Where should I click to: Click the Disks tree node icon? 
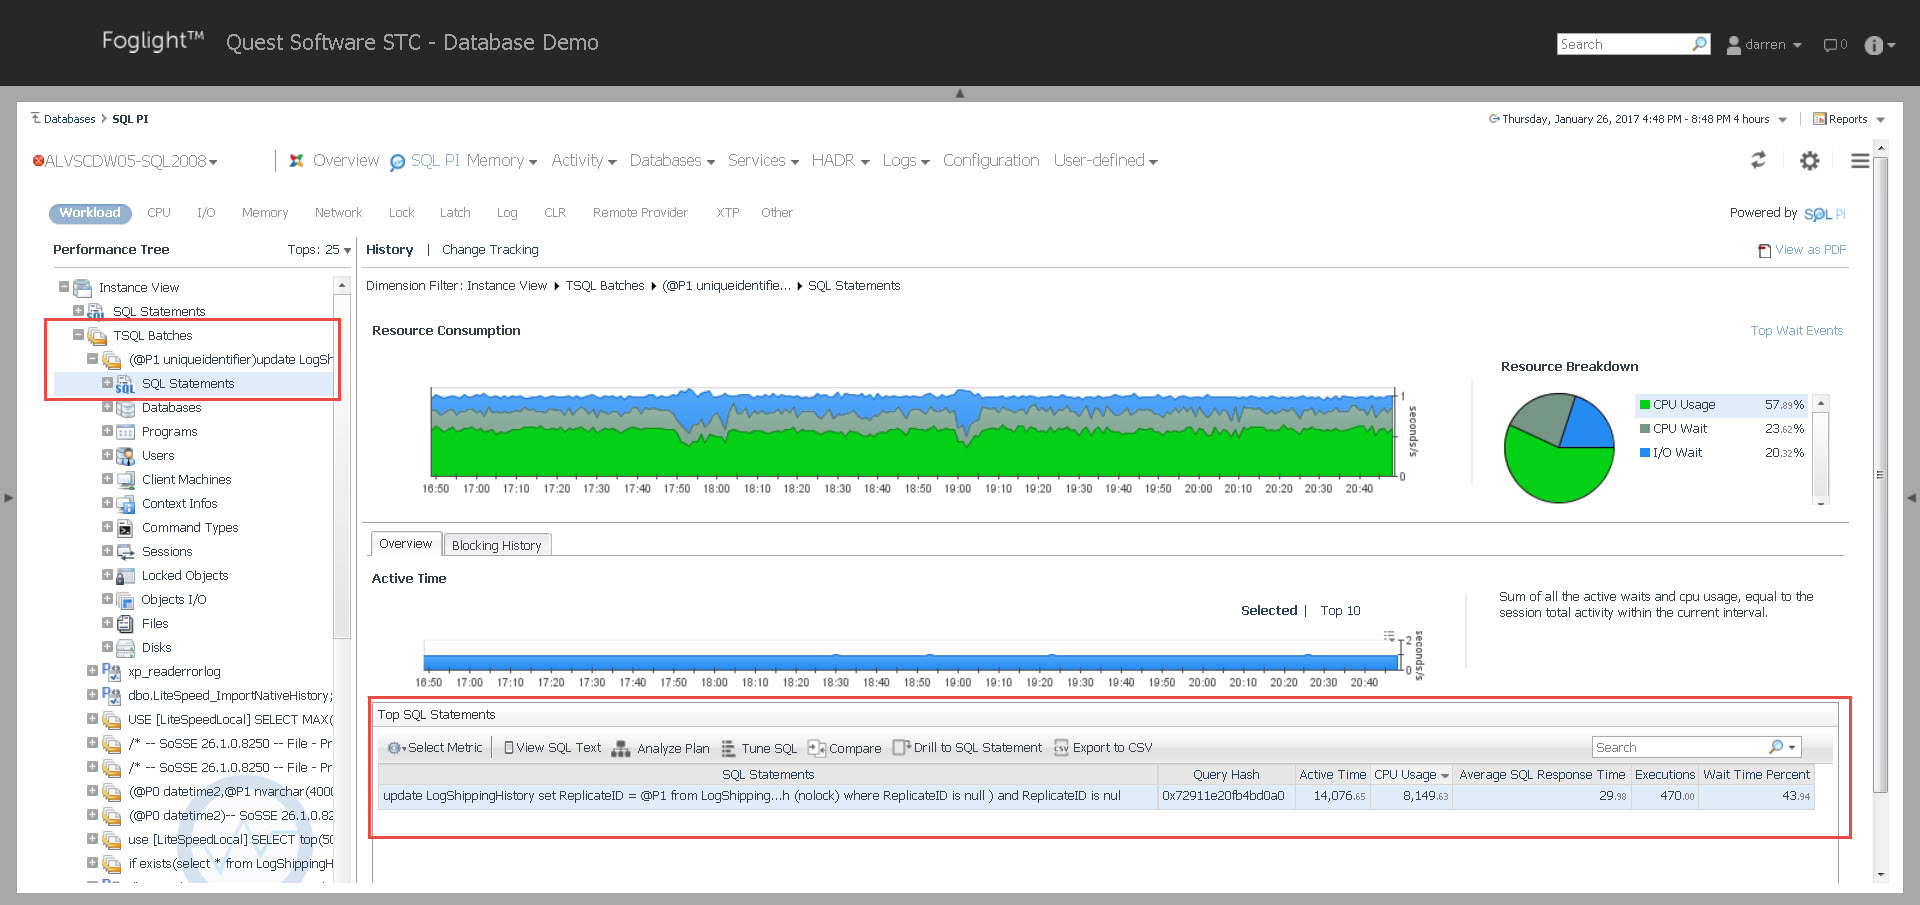click(125, 648)
